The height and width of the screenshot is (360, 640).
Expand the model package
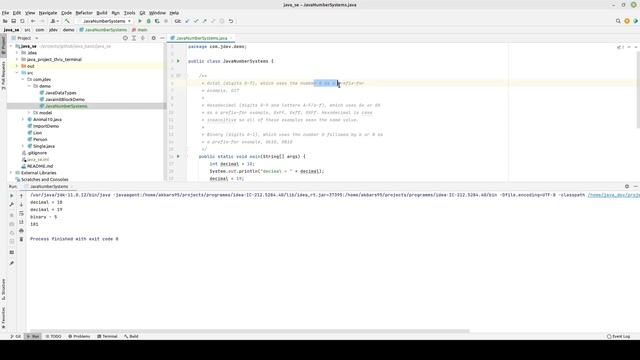29,113
